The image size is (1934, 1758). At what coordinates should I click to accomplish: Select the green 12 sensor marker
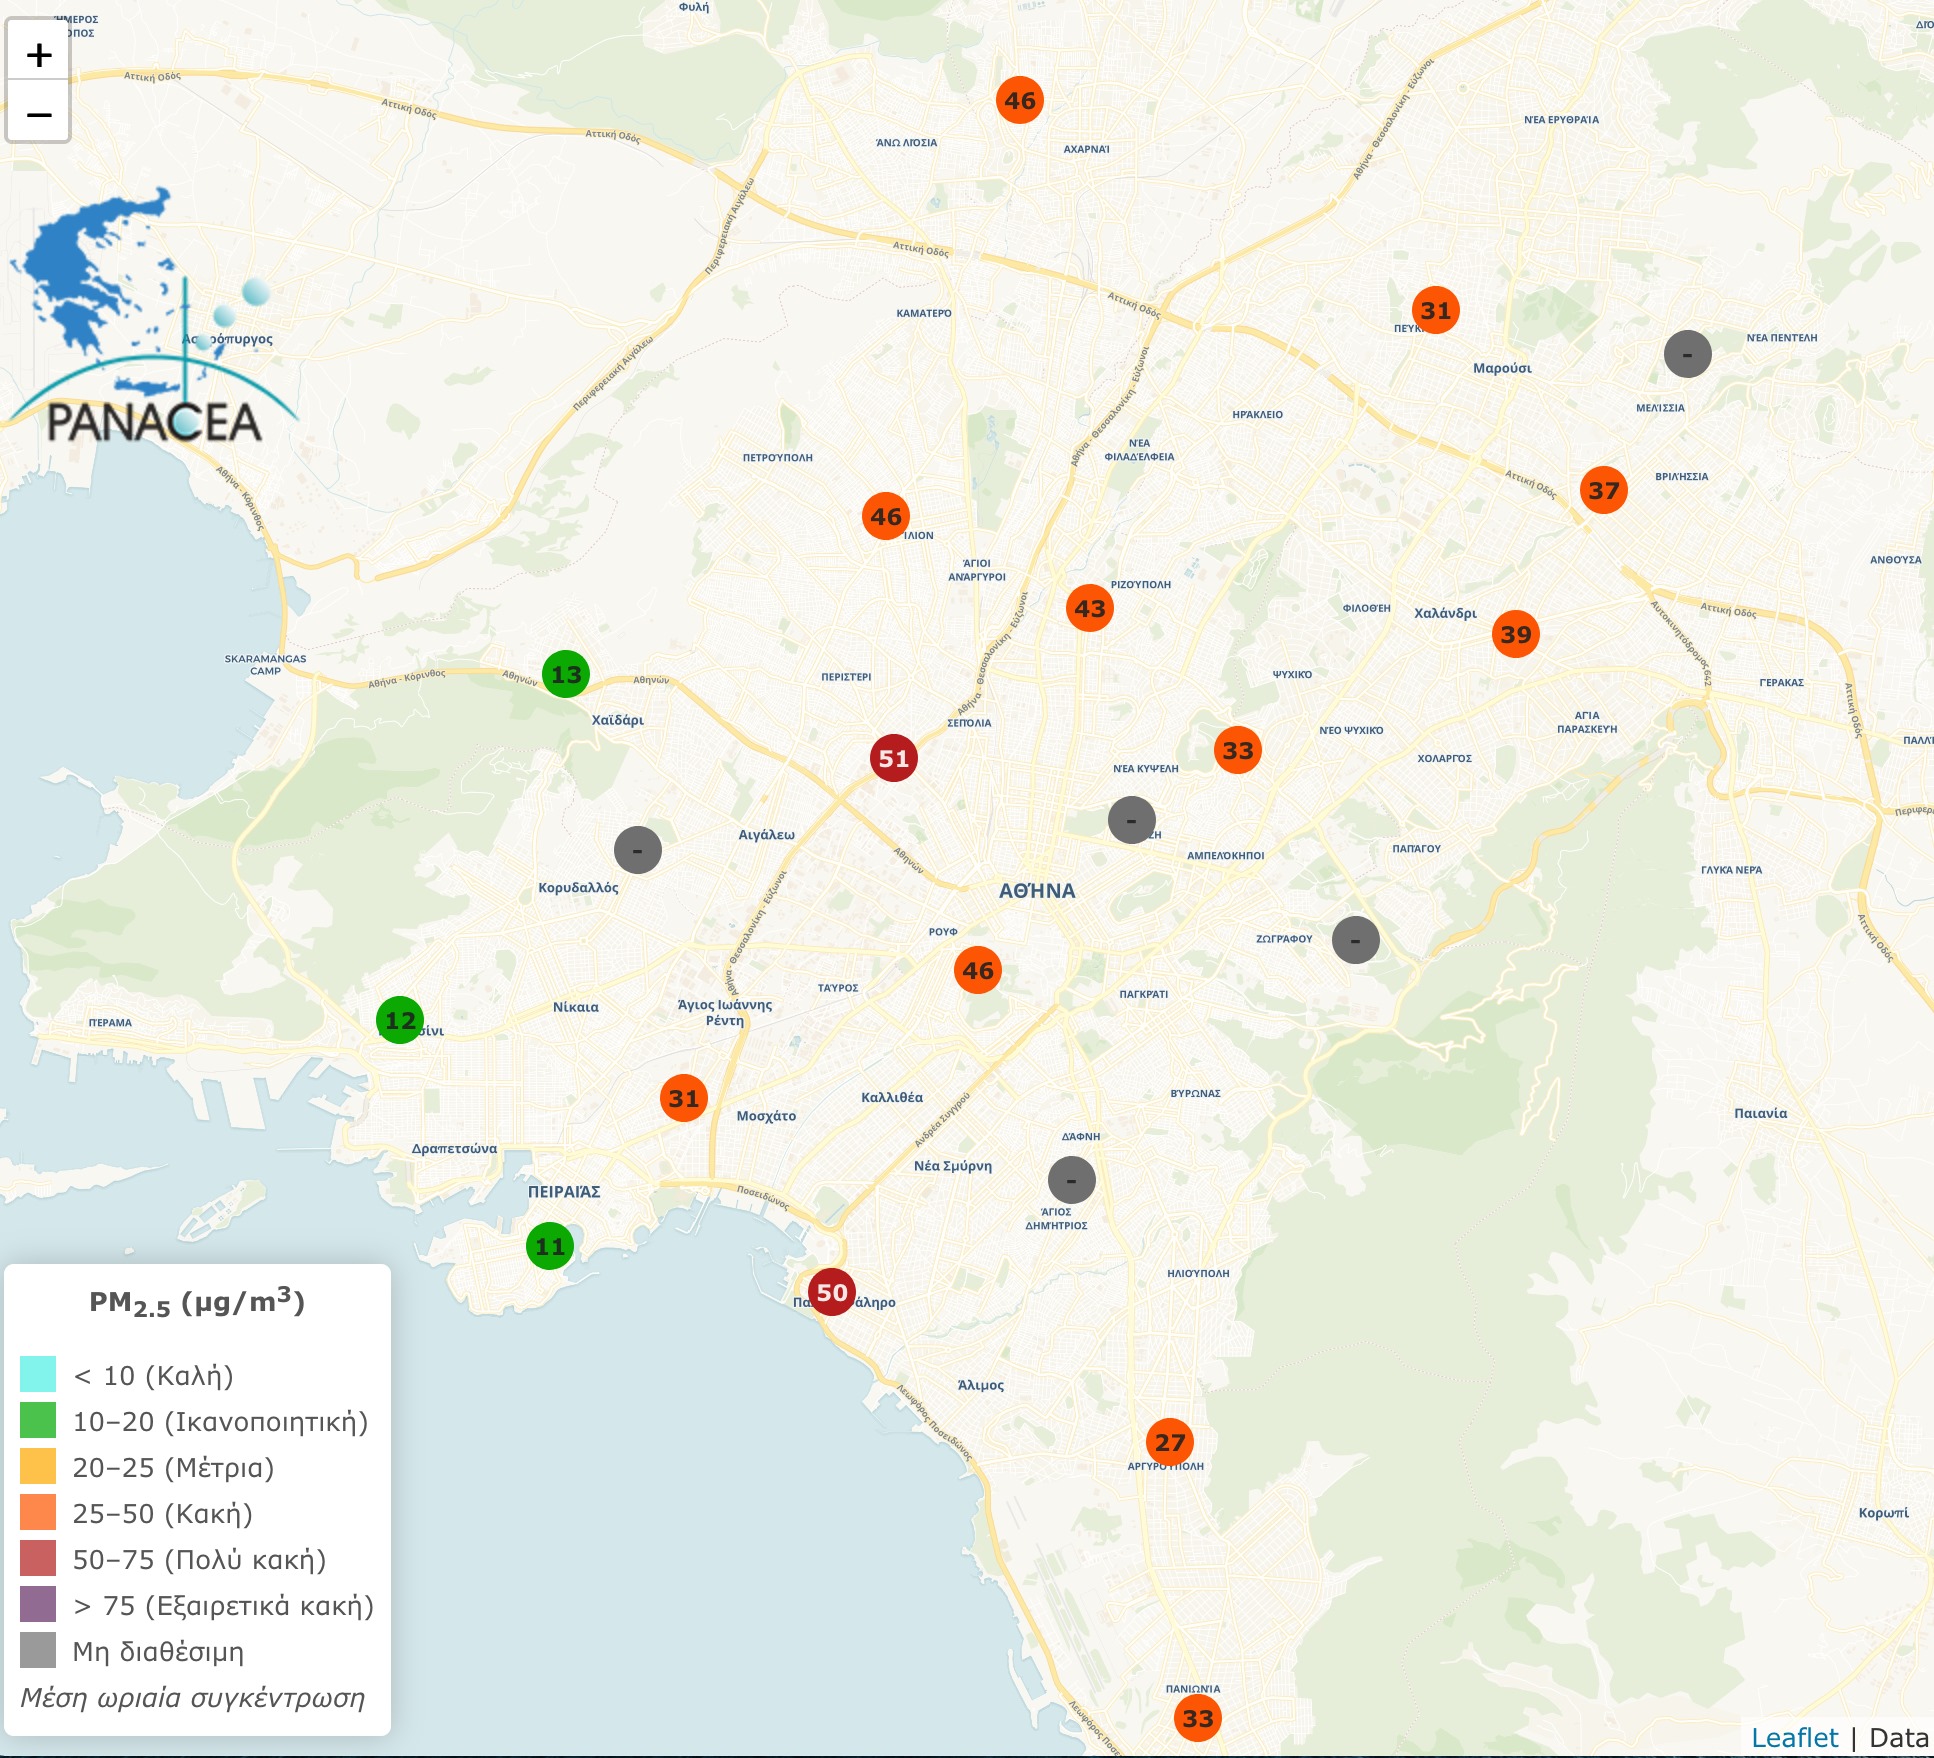click(x=399, y=1020)
